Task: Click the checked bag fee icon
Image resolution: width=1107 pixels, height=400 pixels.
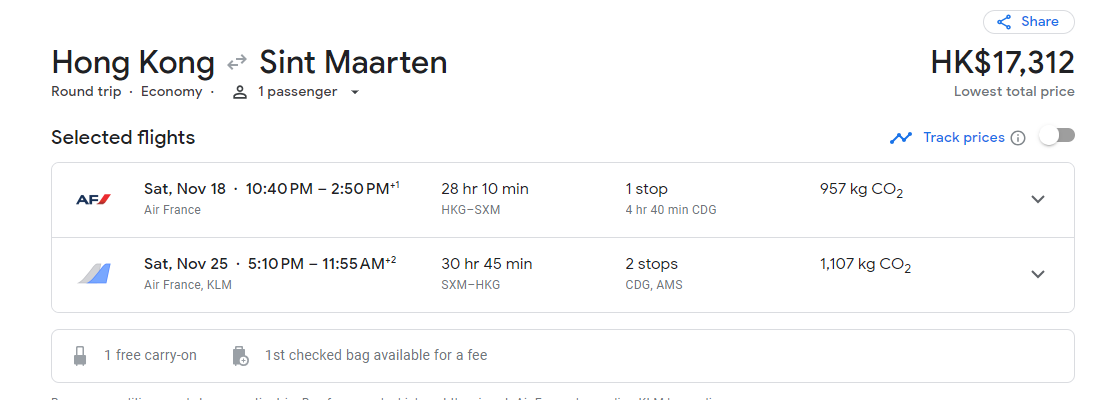Action: click(x=240, y=355)
